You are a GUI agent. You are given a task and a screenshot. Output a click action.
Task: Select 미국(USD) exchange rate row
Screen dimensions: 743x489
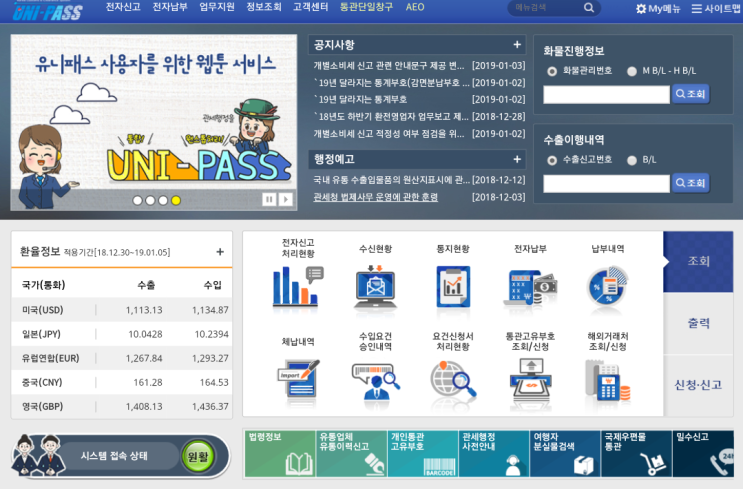coord(122,310)
